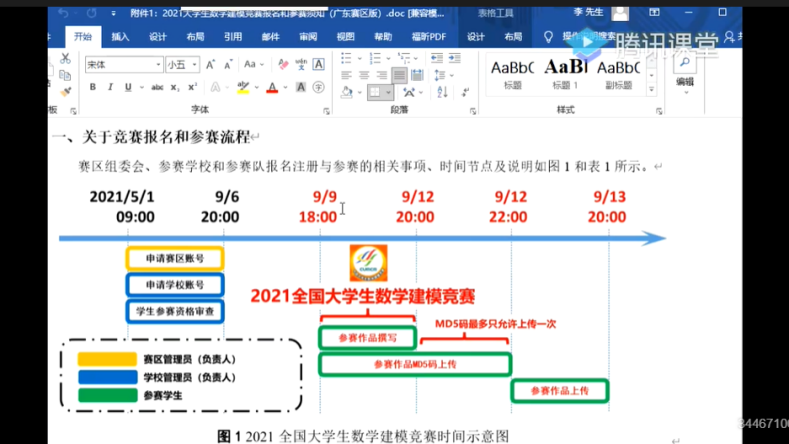Click the clear formatting eraser icon
This screenshot has width=789, height=444.
pos(282,64)
